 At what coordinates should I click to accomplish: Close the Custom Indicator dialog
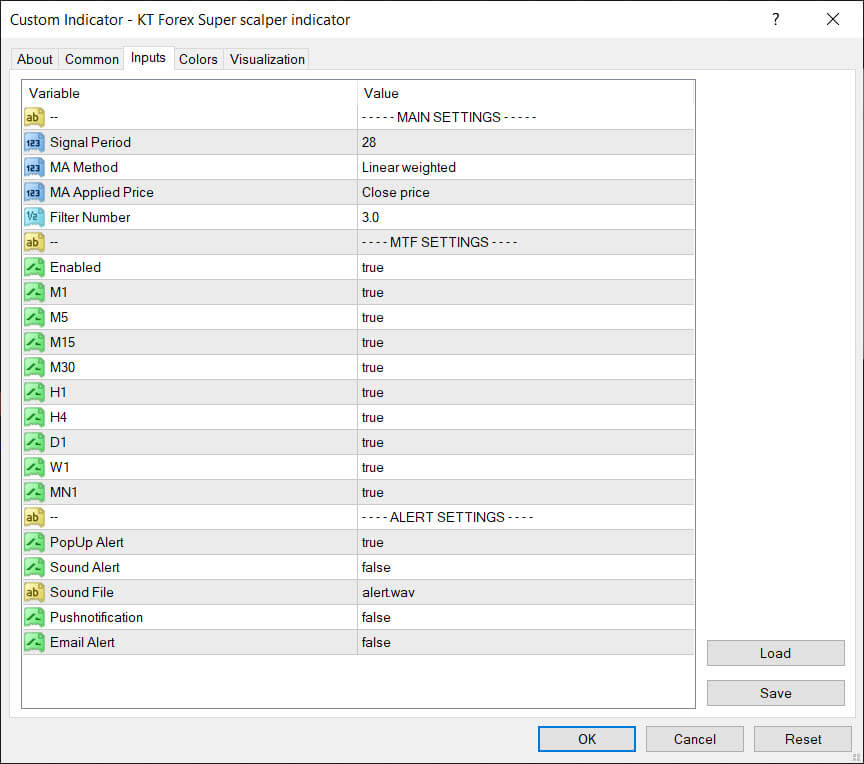pyautogui.click(x=833, y=20)
